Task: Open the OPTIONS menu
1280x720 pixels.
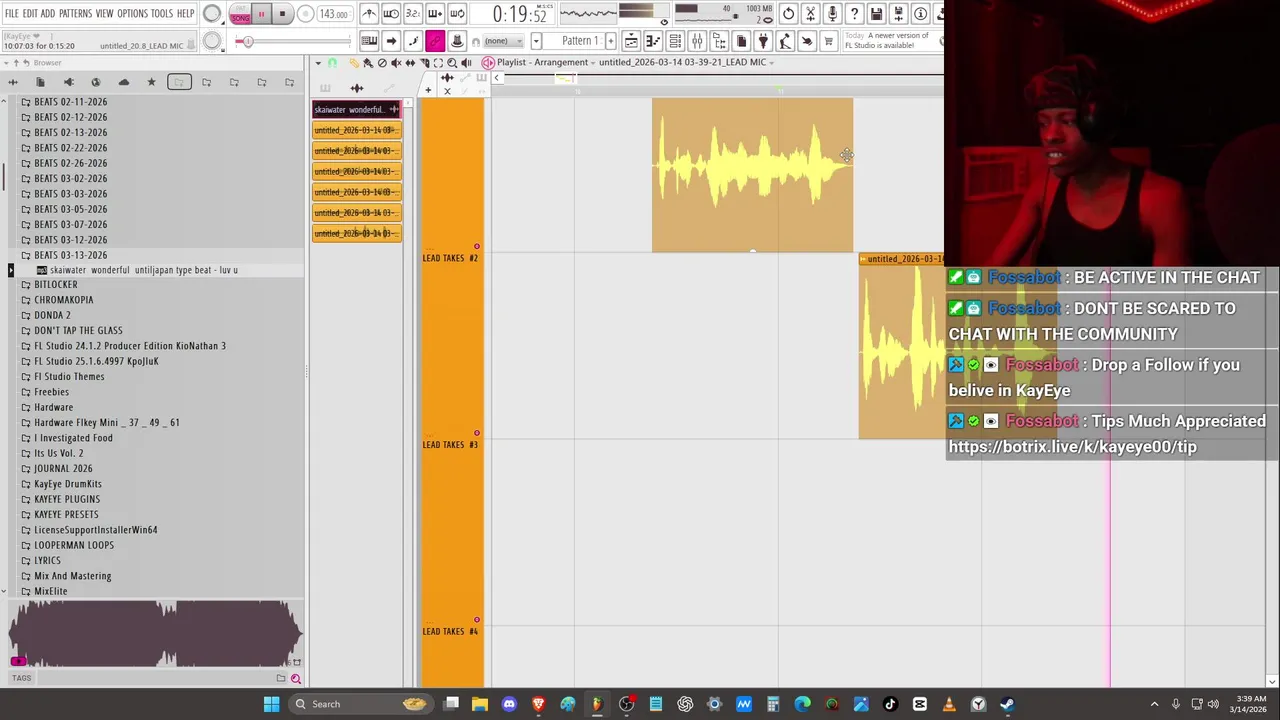Action: click(x=132, y=14)
